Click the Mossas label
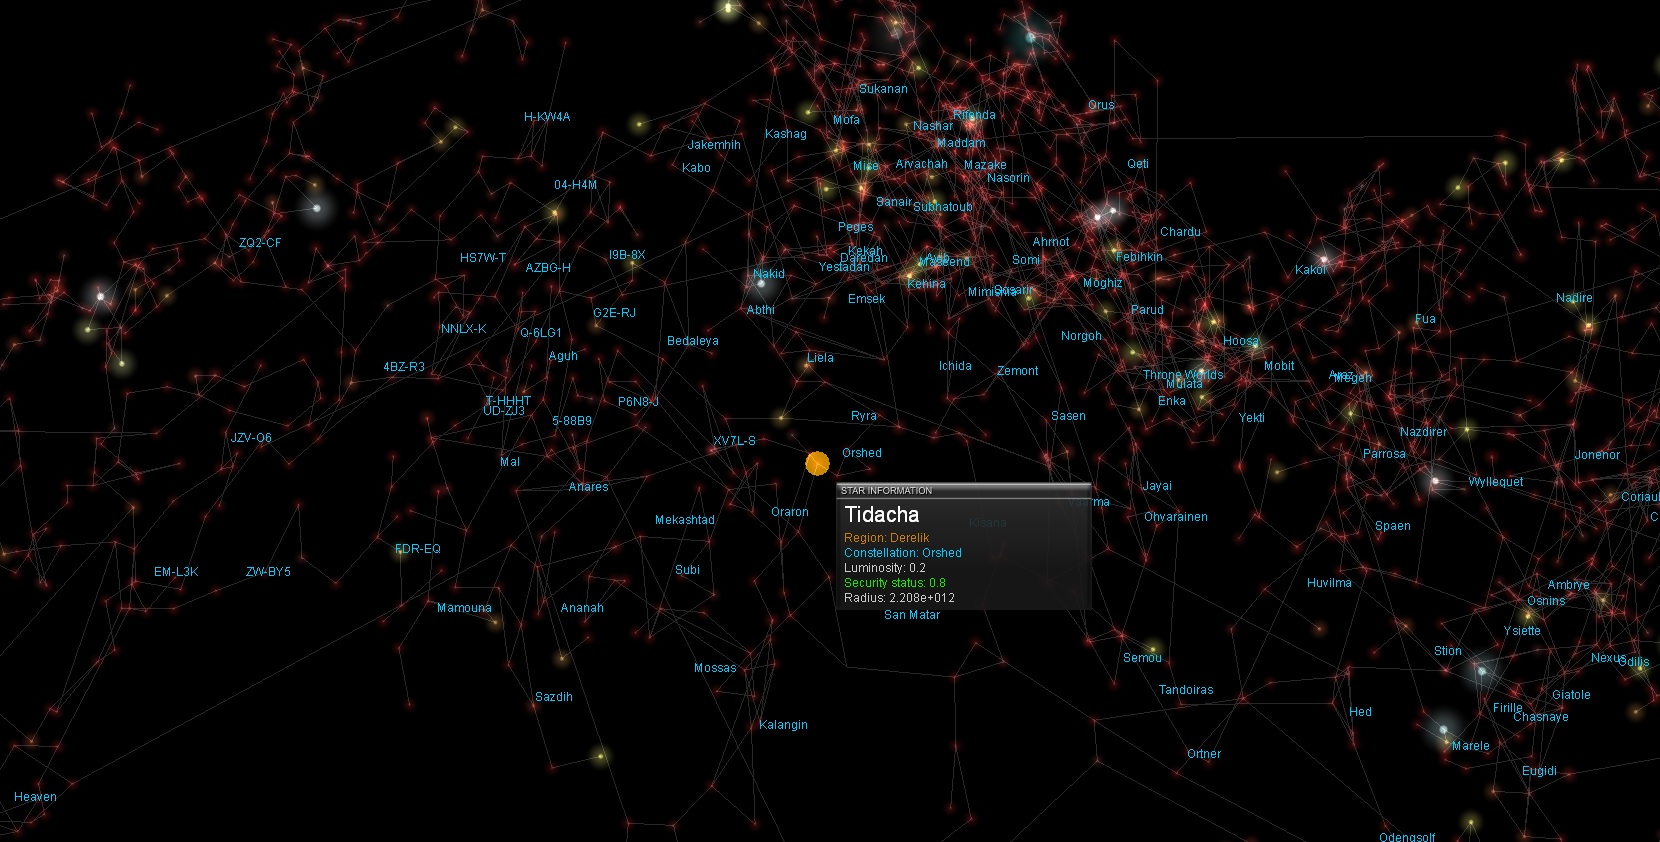The image size is (1660, 842). (715, 668)
